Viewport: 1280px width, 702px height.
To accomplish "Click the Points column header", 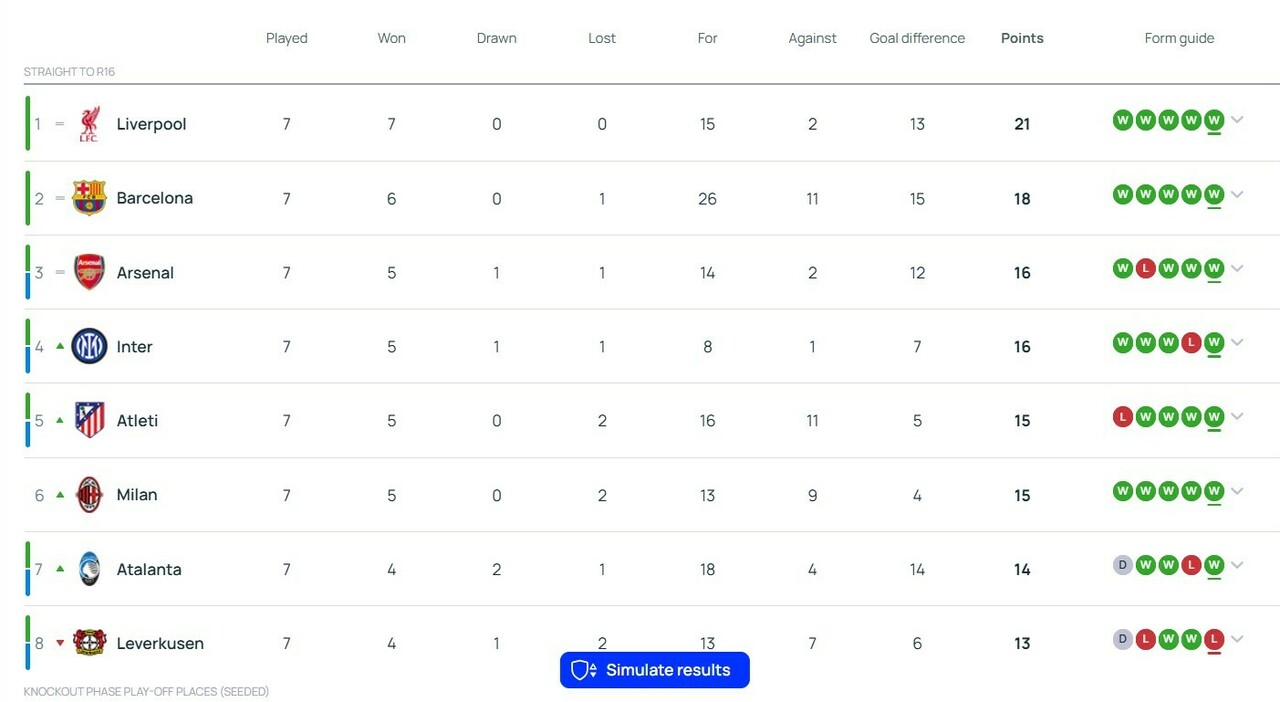I will pos(1022,38).
